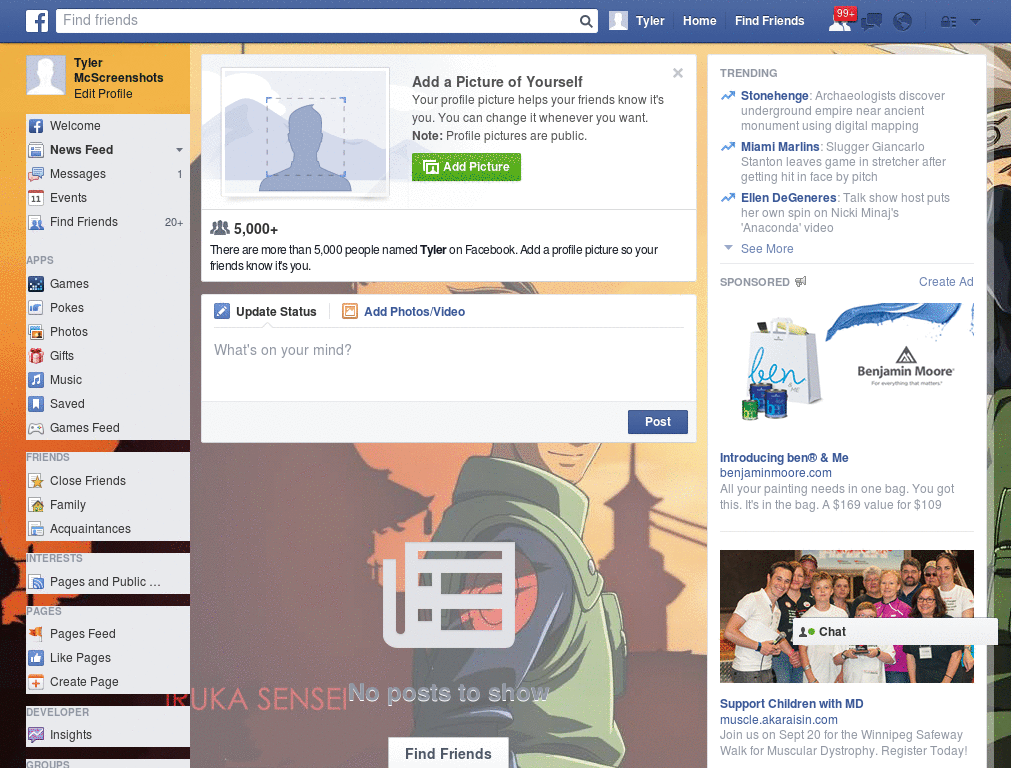Open Pages and Public sidebar item
The width and height of the screenshot is (1024, 768).
click(x=108, y=582)
